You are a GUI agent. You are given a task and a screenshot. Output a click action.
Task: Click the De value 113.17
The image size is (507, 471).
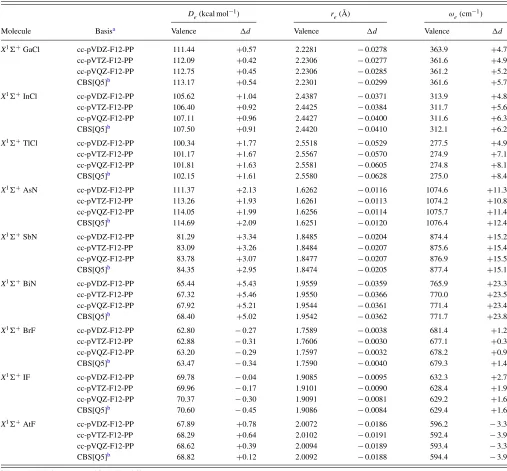tap(184, 82)
